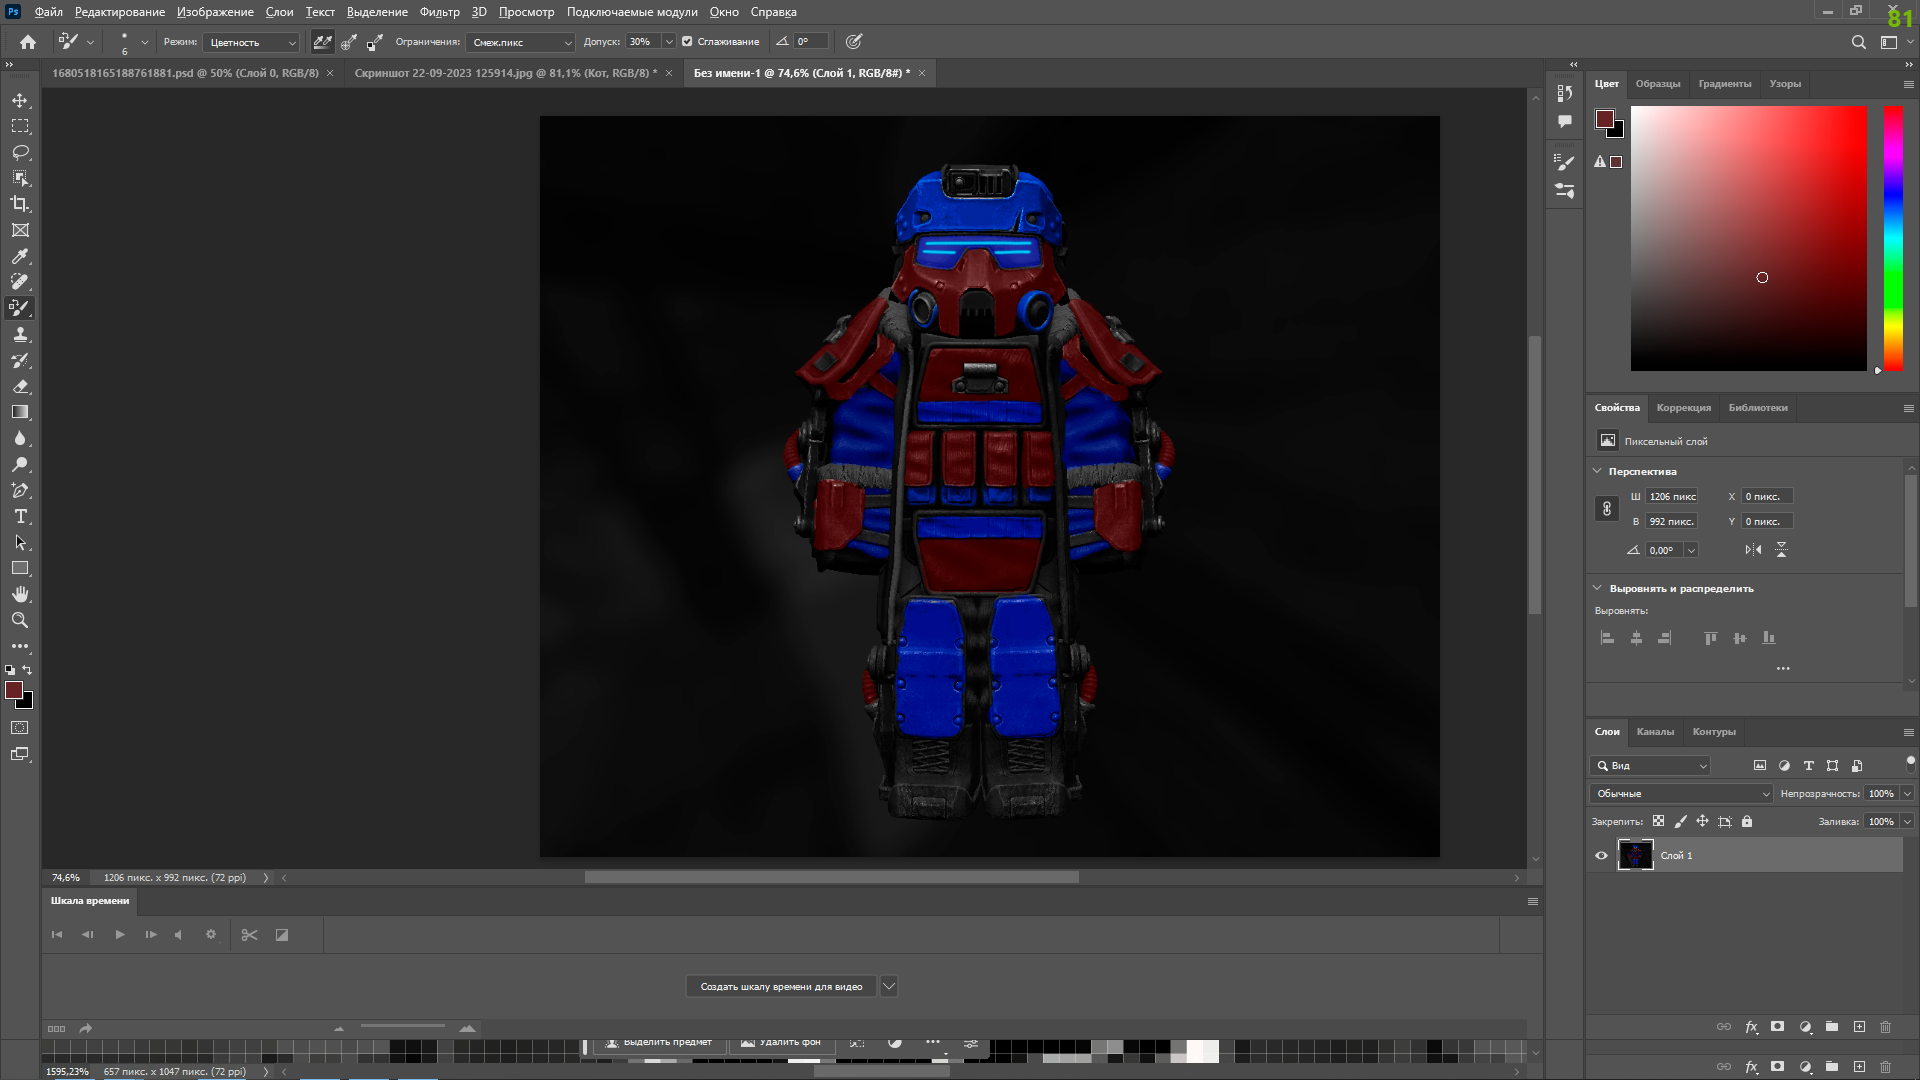Open the Ограничения Смеж.пикс dropdown
Image resolution: width=1920 pixels, height=1080 pixels.
click(520, 42)
